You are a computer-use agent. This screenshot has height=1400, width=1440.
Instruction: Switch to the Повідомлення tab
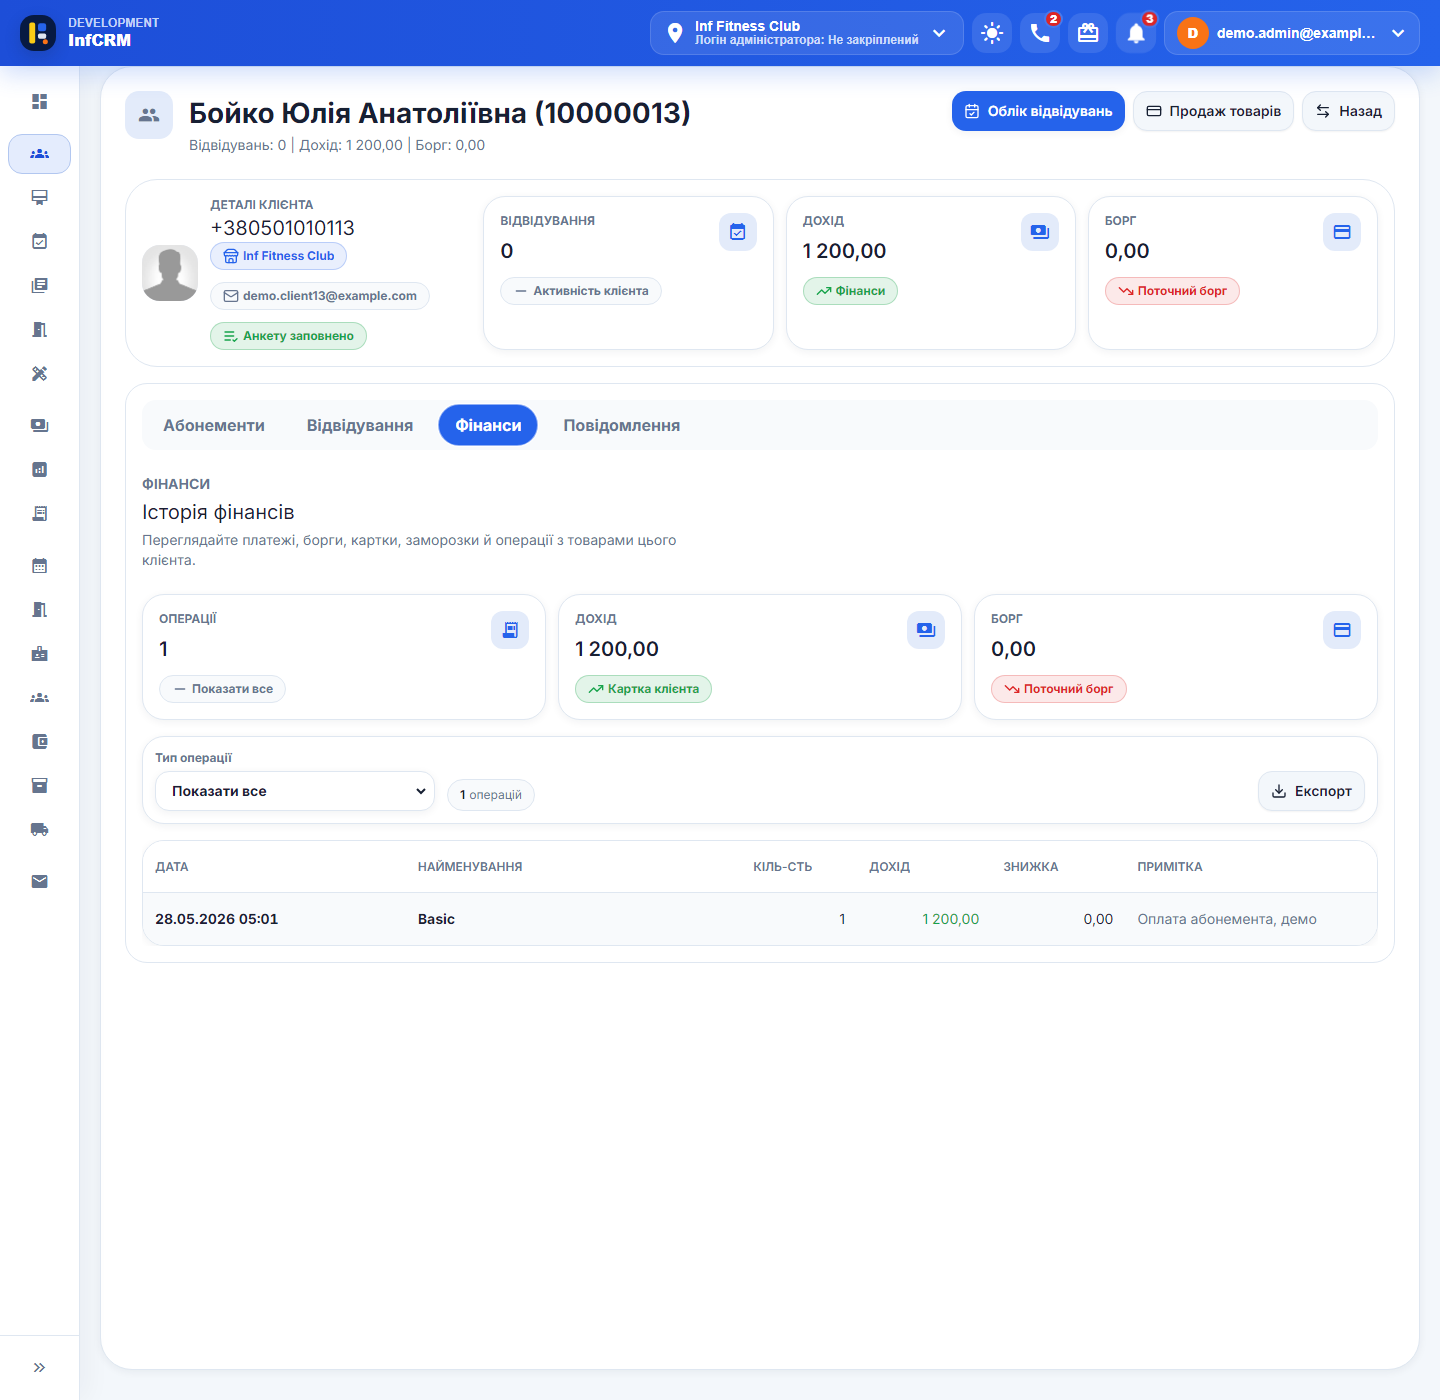coord(622,425)
